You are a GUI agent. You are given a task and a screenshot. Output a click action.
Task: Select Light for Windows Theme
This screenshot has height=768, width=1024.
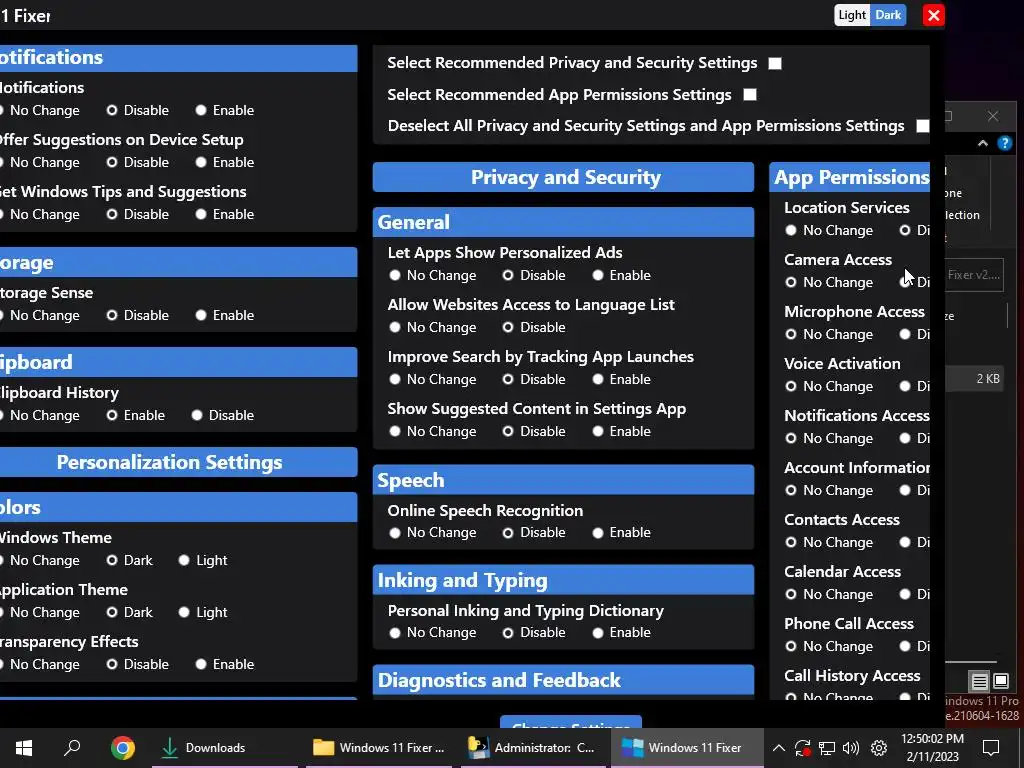(x=184, y=560)
